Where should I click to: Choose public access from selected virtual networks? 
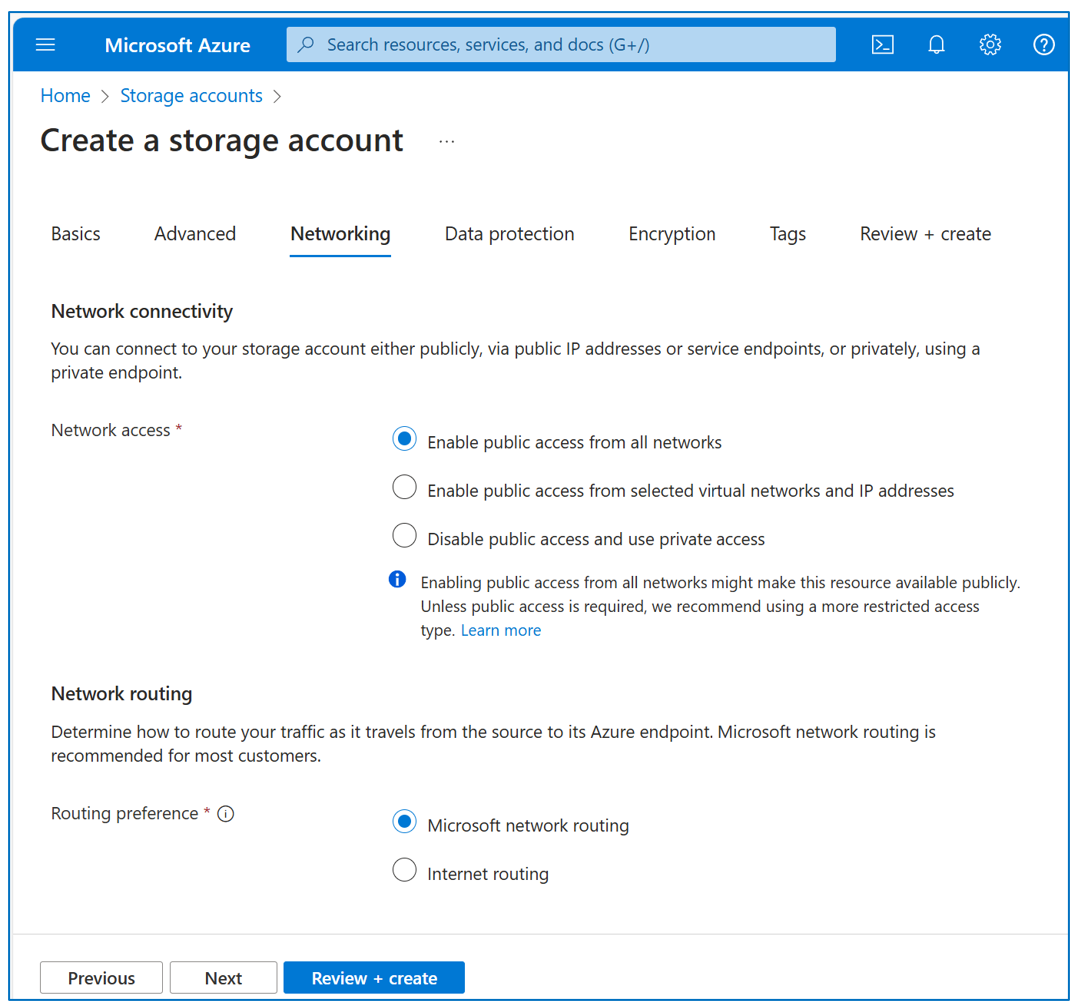coord(404,488)
